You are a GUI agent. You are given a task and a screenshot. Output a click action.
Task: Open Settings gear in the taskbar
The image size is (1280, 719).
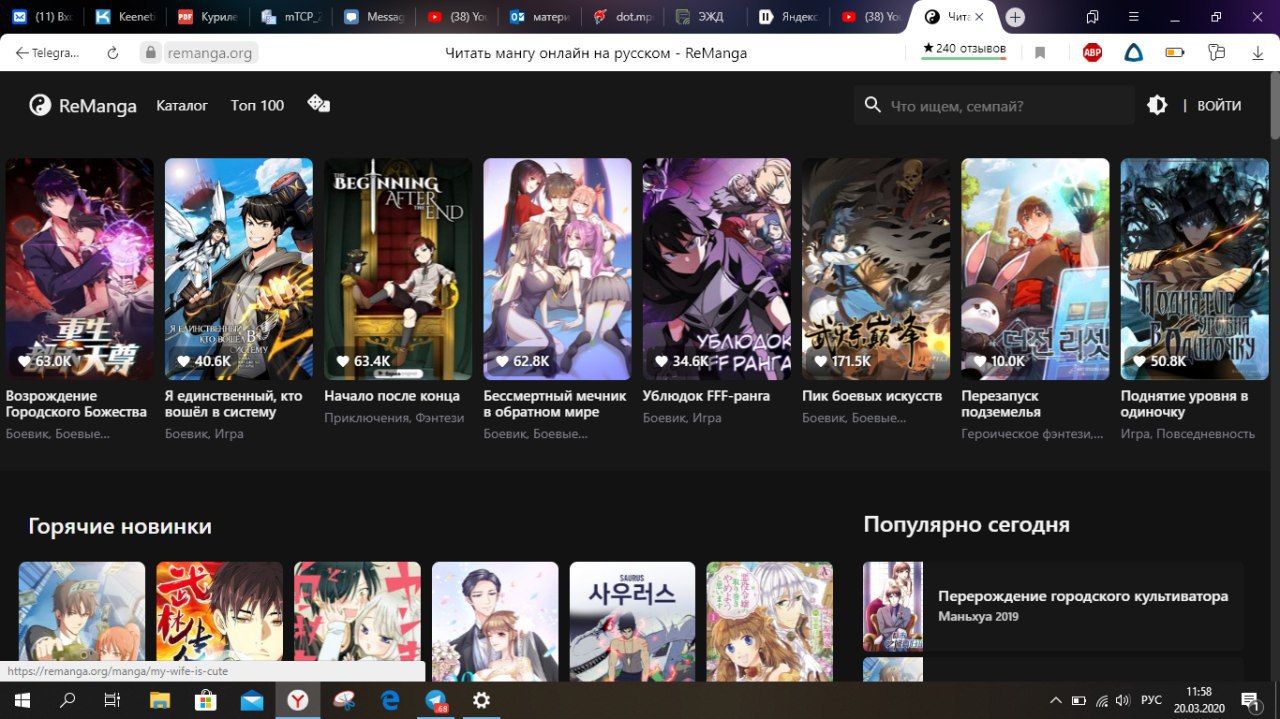point(481,700)
